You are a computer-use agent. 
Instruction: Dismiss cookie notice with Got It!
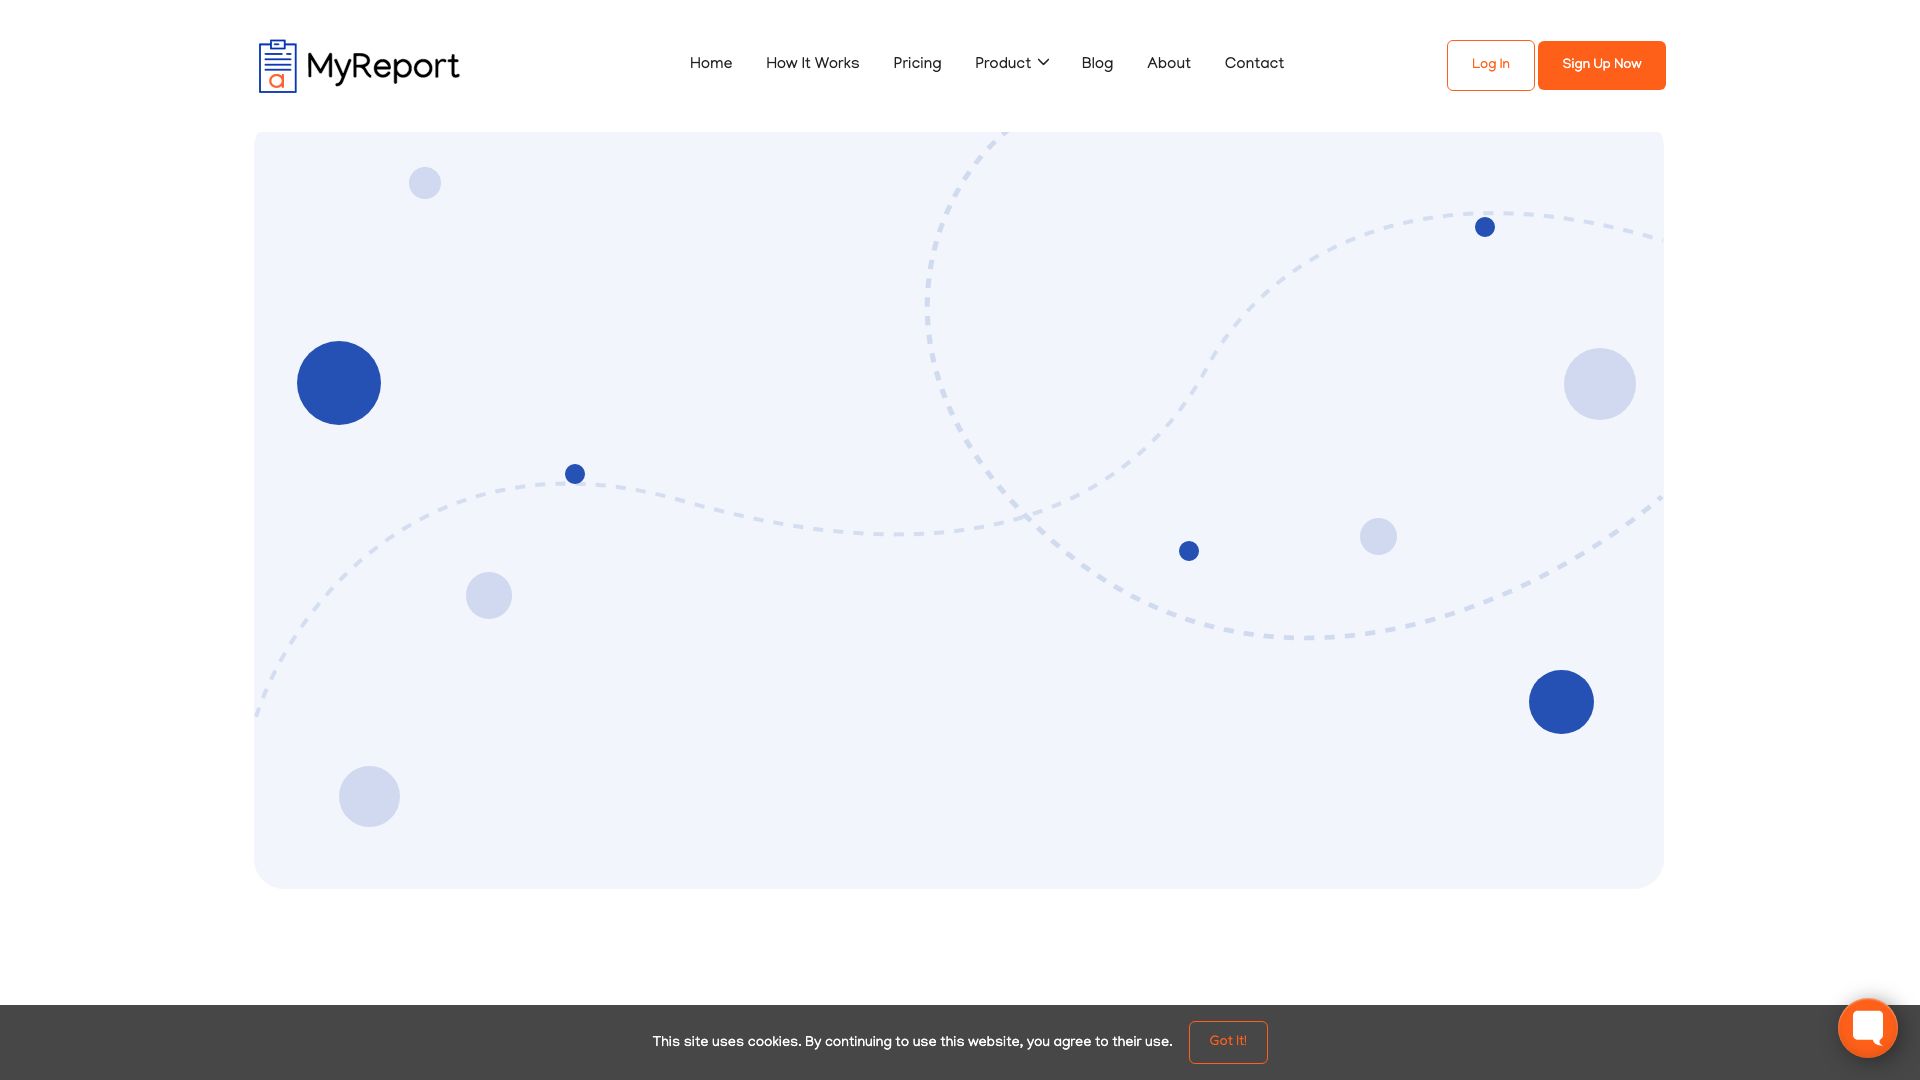pyautogui.click(x=1228, y=1042)
